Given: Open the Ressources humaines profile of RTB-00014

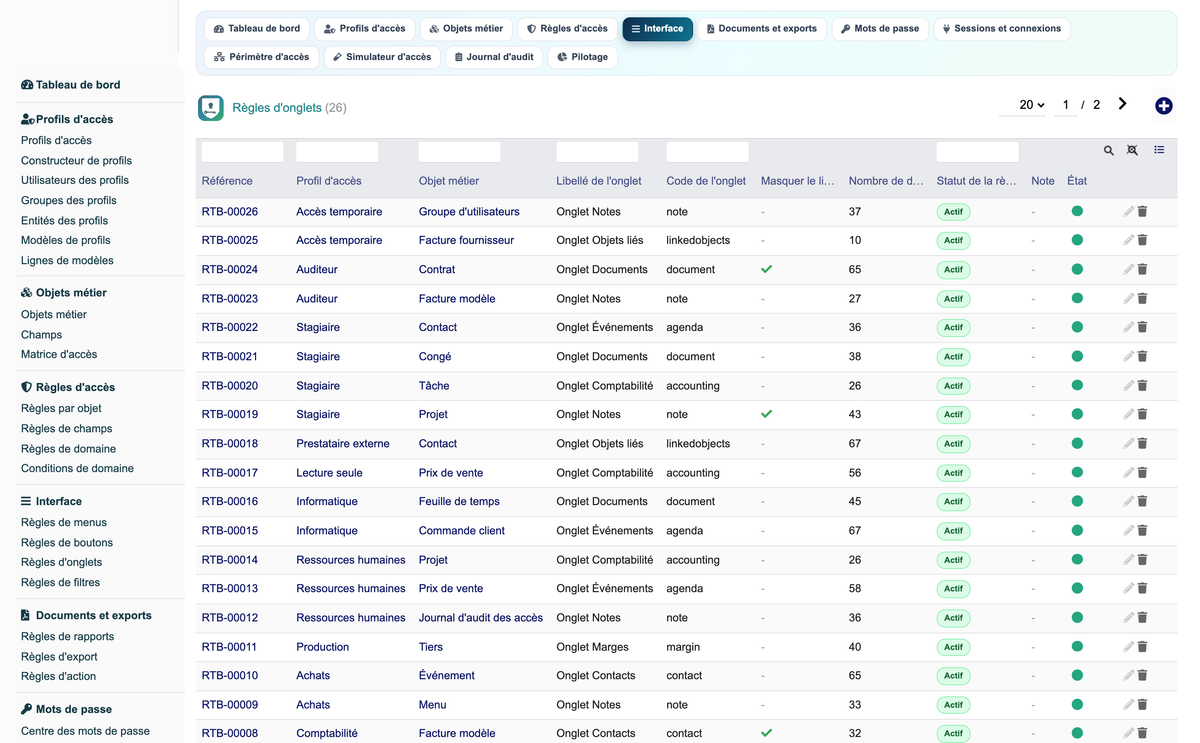Looking at the screenshot, I should click(351, 559).
